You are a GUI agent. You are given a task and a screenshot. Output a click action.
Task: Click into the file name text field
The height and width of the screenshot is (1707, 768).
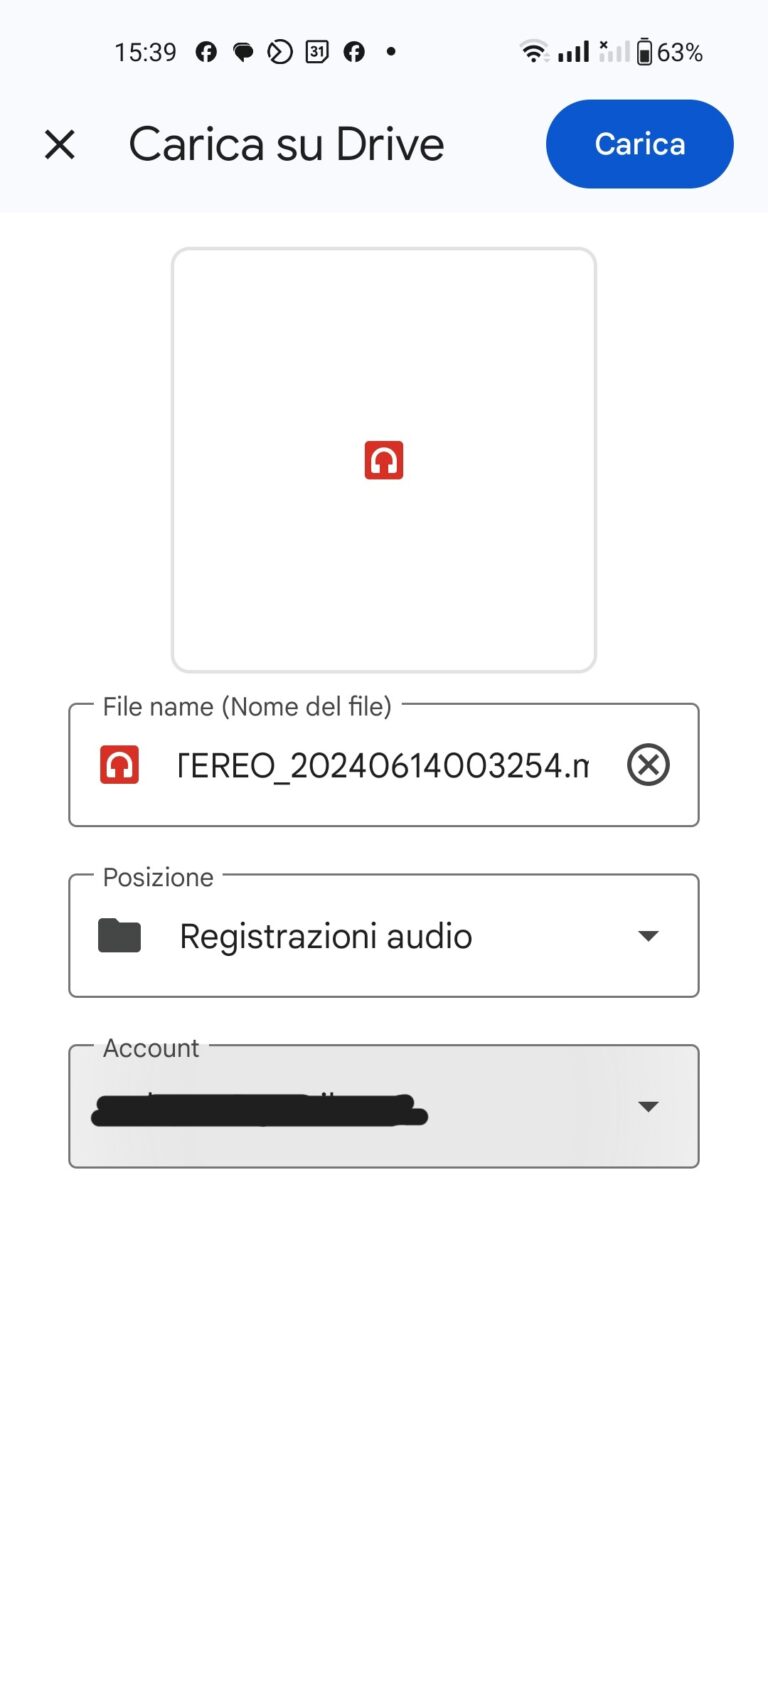coord(383,766)
